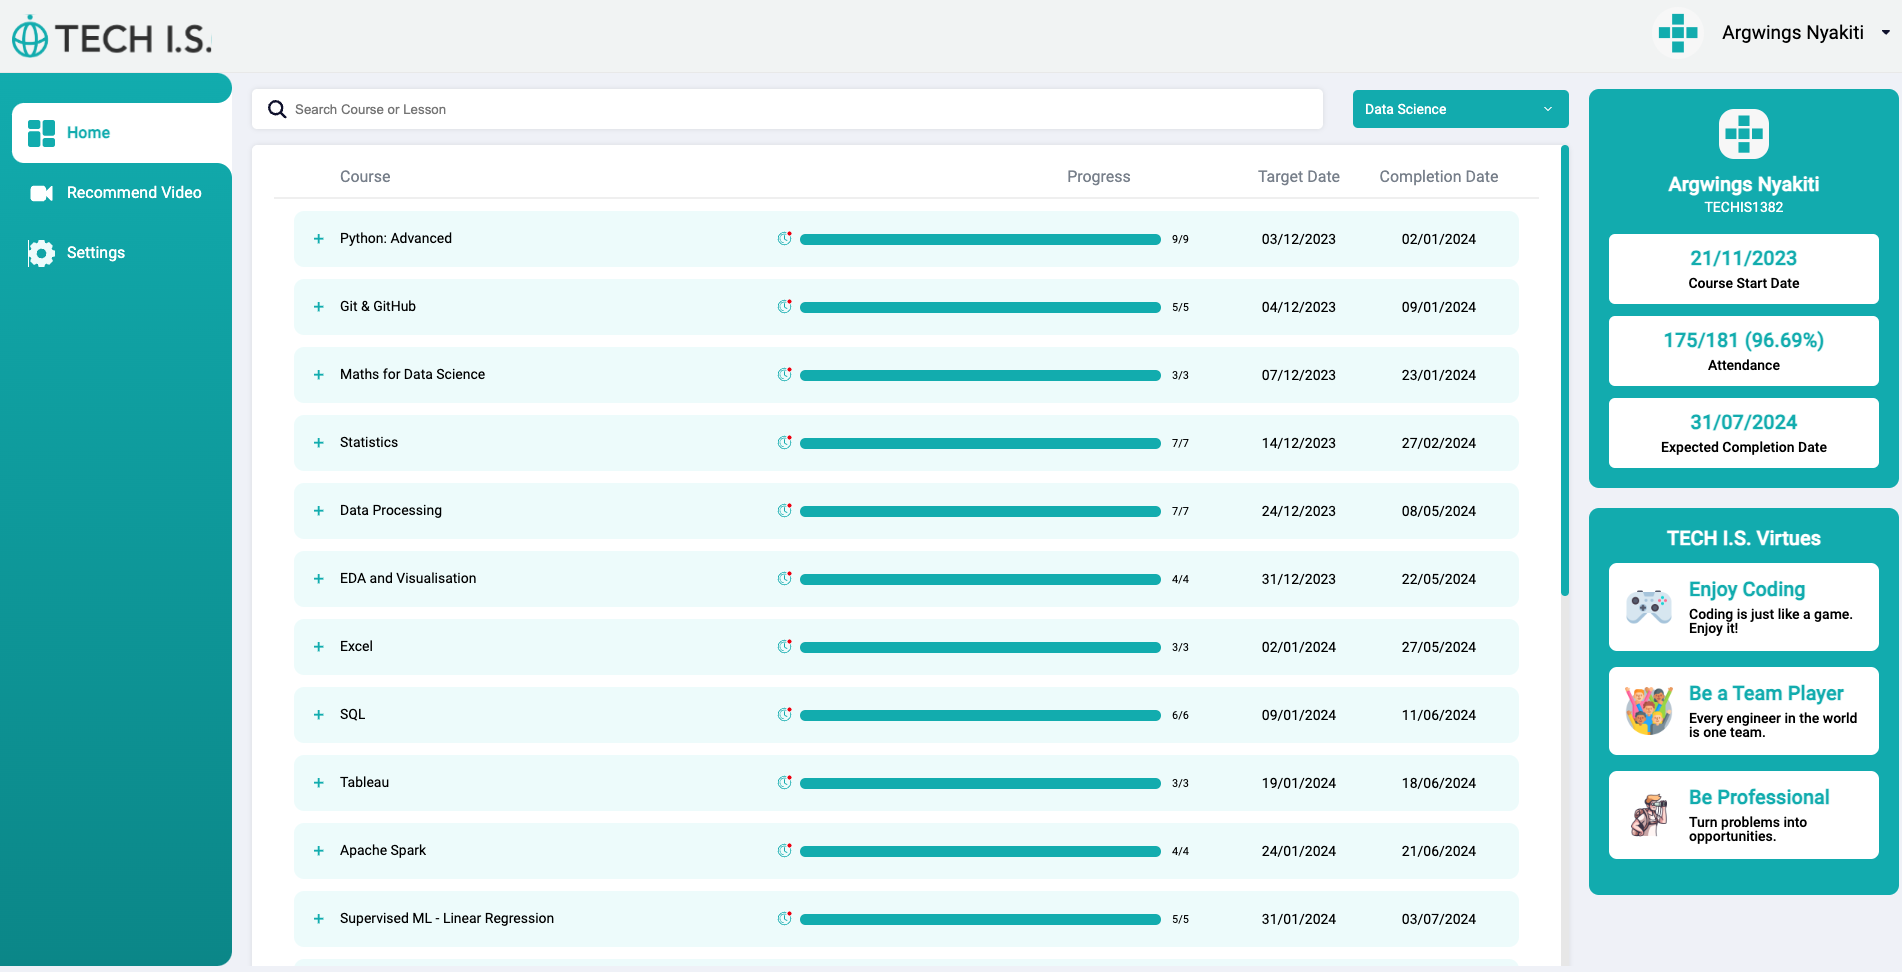Click the Excel course progress bar
The image size is (1902, 972).
click(x=979, y=648)
